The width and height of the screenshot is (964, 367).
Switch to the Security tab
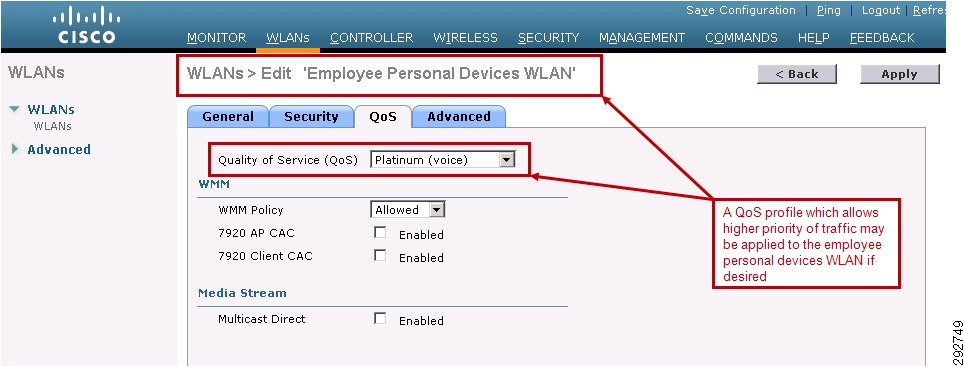click(311, 117)
